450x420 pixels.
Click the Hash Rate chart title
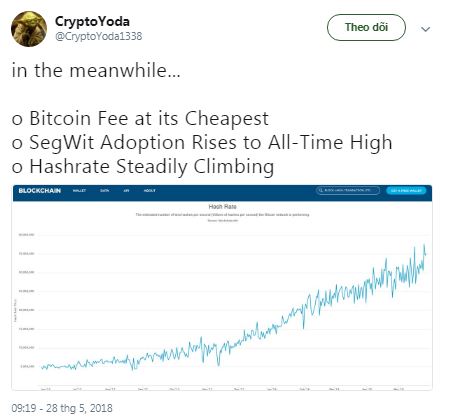pyautogui.click(x=222, y=207)
